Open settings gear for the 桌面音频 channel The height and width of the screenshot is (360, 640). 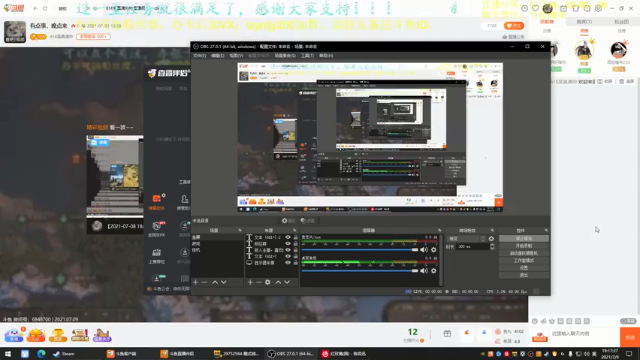(x=434, y=270)
